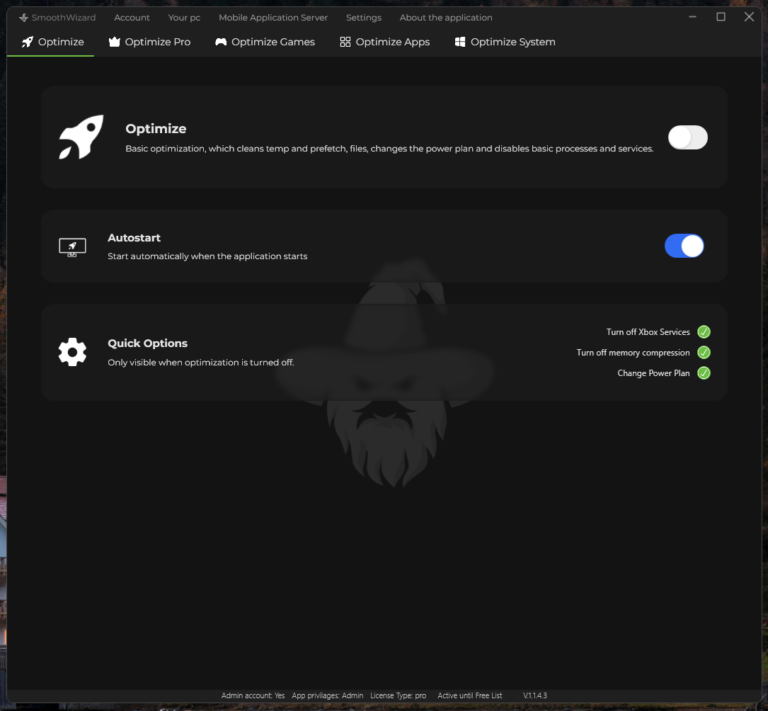The image size is (768, 711).
Task: Open the Your pc menu
Action: [184, 17]
